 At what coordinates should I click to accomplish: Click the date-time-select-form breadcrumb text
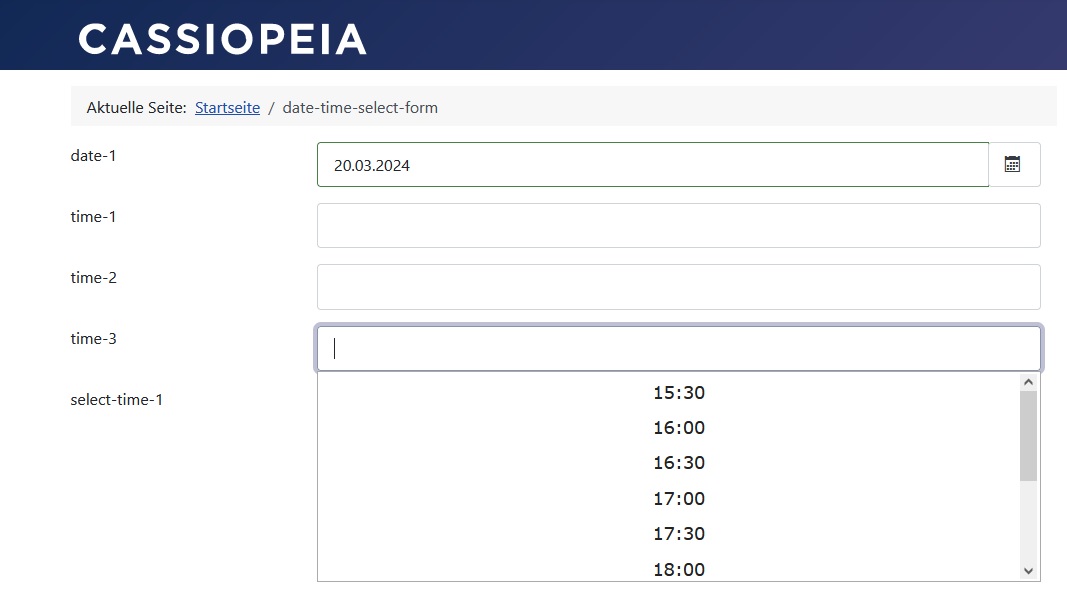(x=360, y=107)
